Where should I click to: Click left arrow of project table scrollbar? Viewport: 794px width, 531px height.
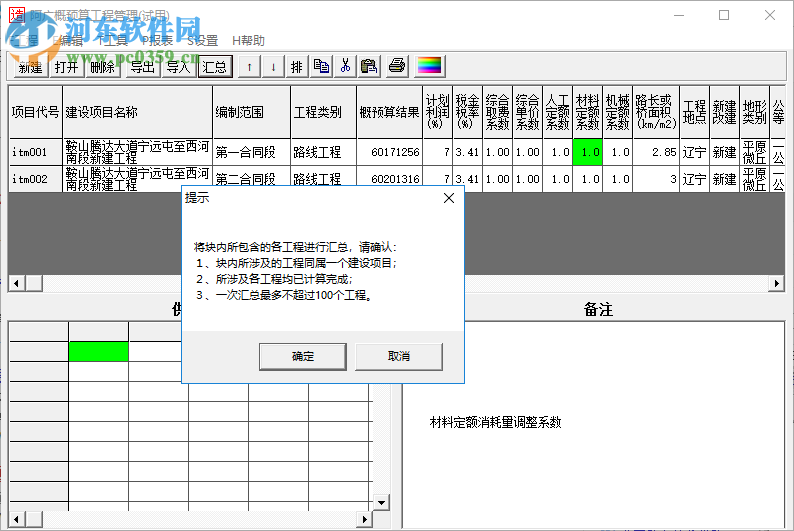17,283
